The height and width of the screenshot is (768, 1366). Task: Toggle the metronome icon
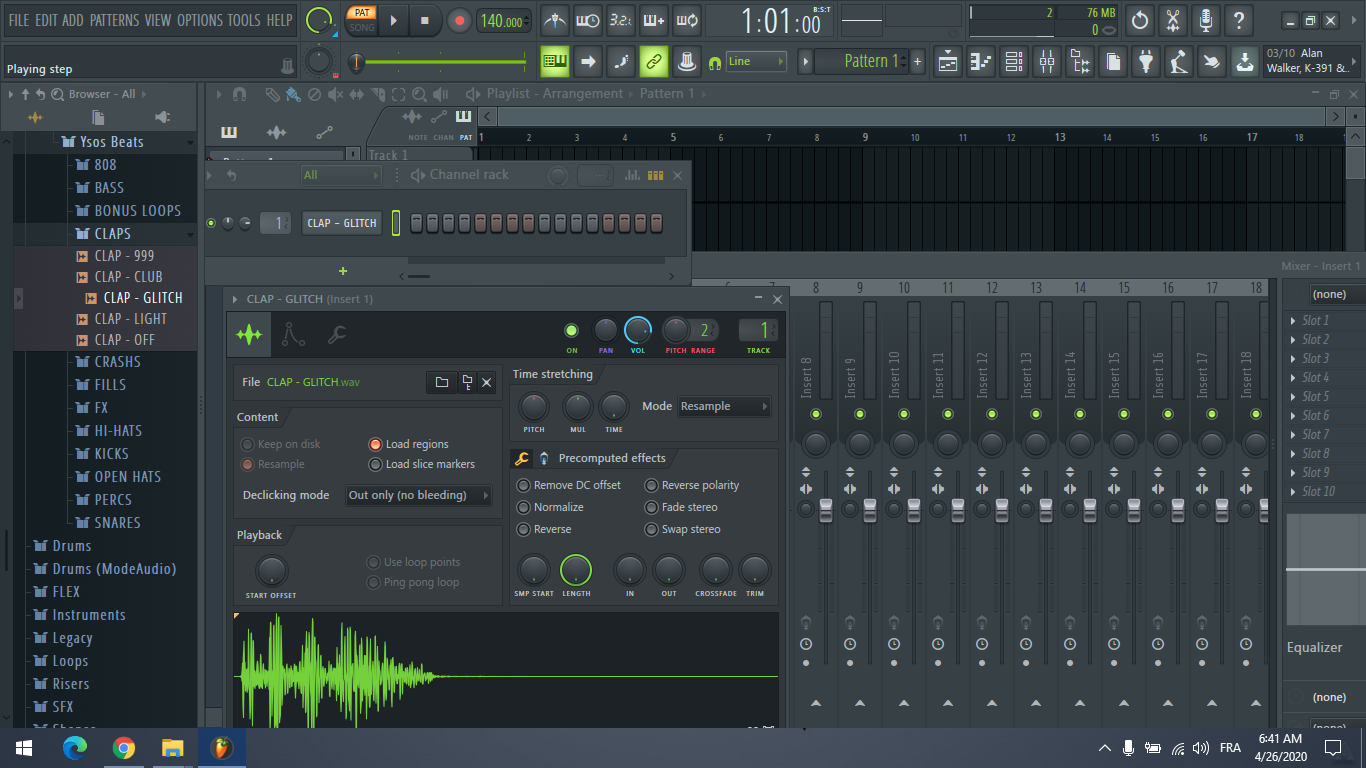click(x=553, y=20)
